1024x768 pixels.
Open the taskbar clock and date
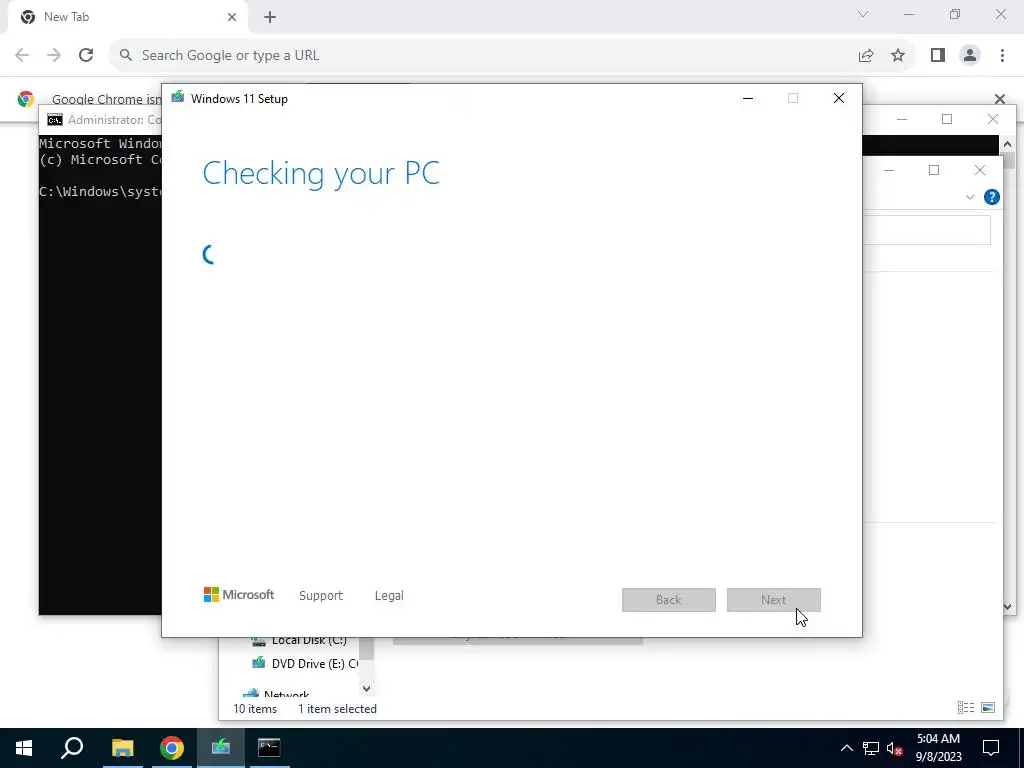pos(938,748)
